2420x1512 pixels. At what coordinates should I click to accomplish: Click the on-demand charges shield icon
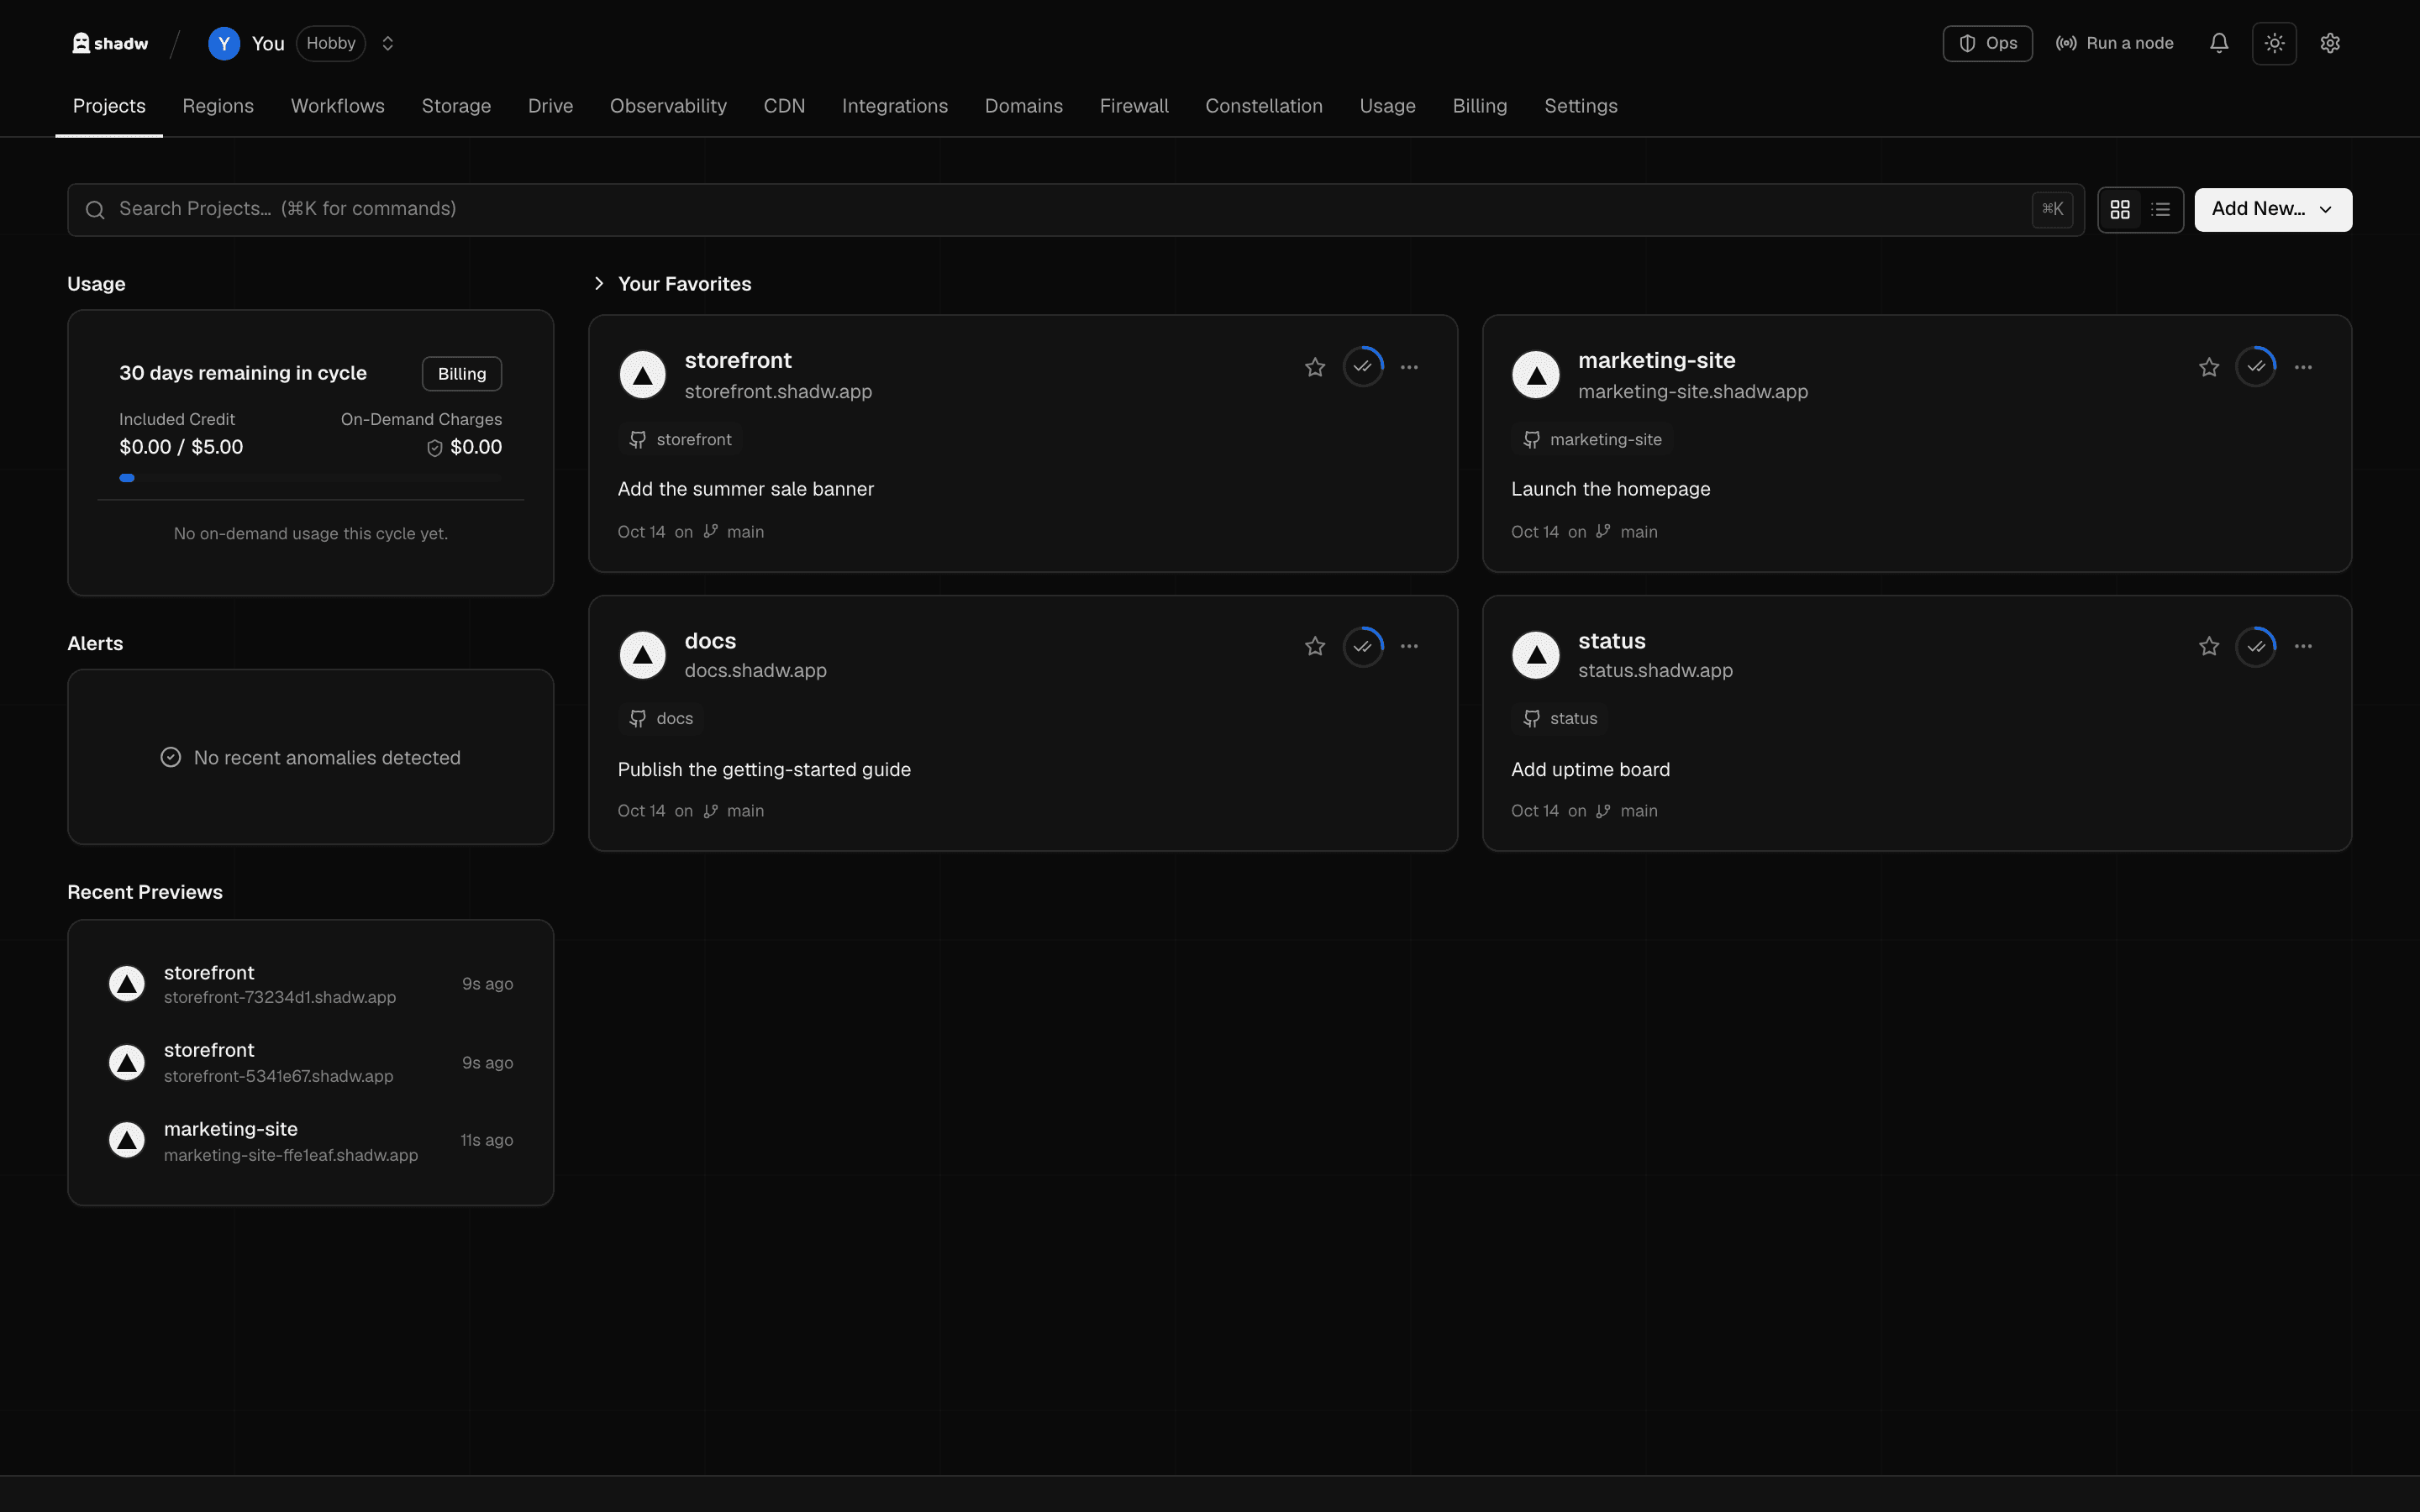click(x=434, y=449)
